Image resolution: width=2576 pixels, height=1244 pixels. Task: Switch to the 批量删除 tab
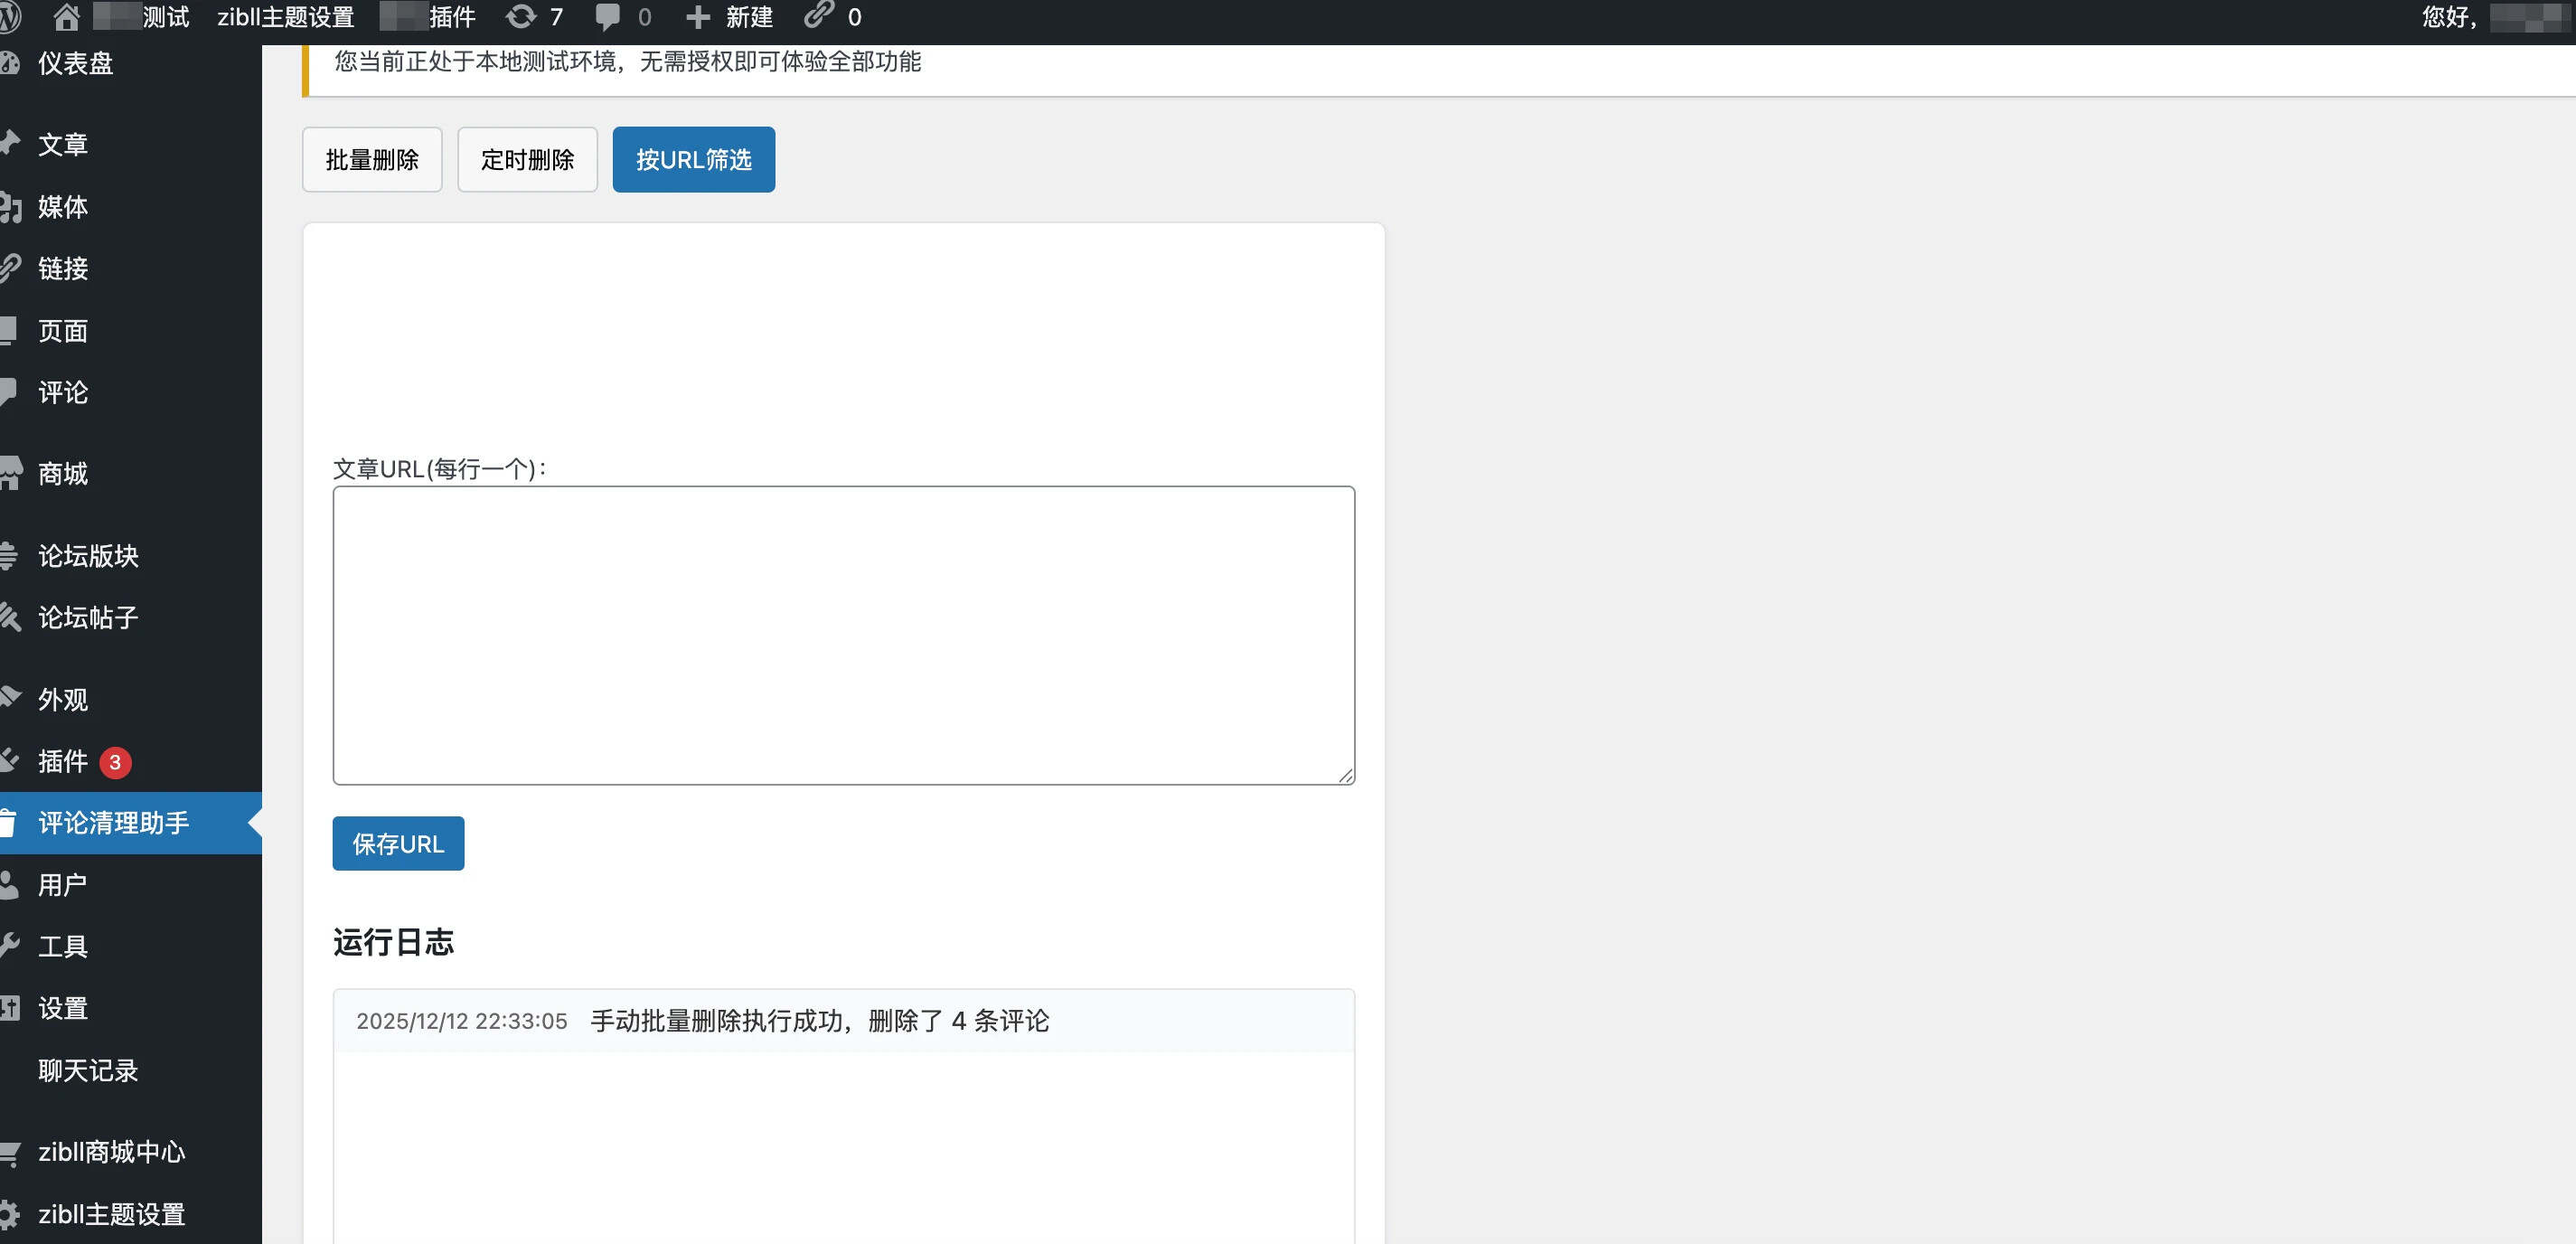(x=372, y=160)
